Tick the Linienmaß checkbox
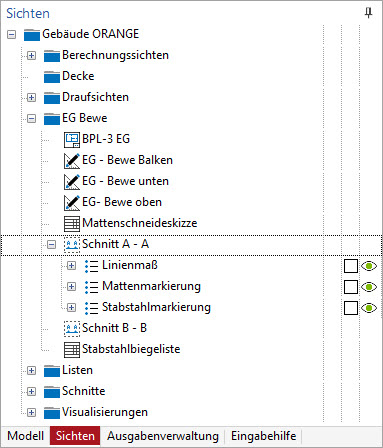 pyautogui.click(x=351, y=266)
